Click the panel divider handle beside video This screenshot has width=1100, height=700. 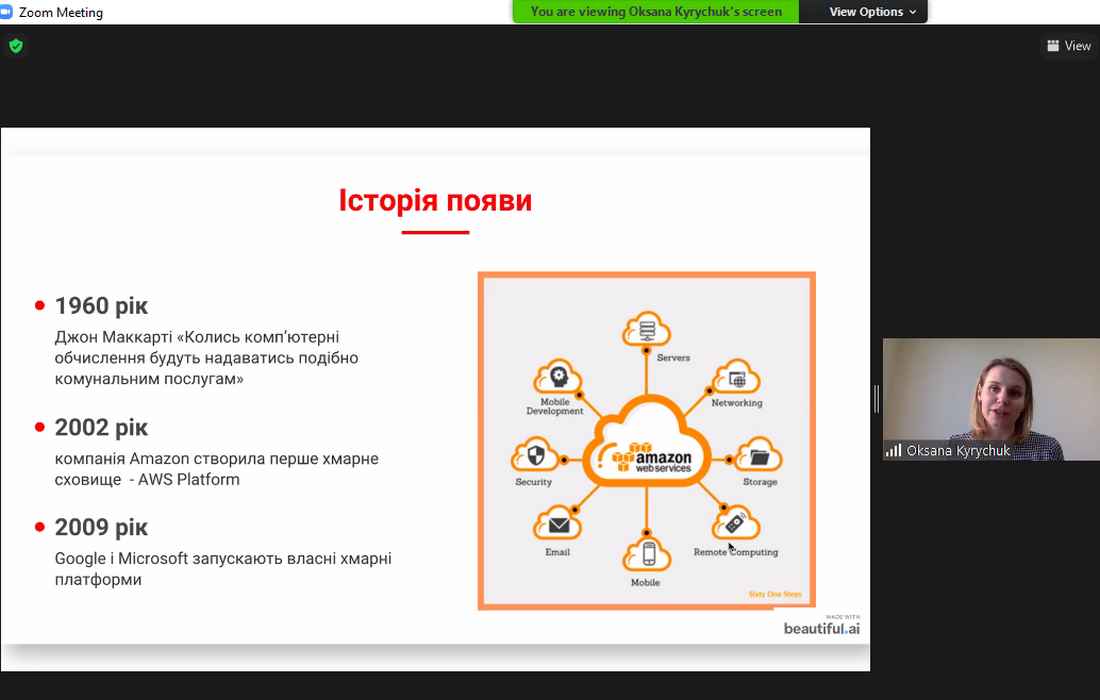click(x=876, y=399)
